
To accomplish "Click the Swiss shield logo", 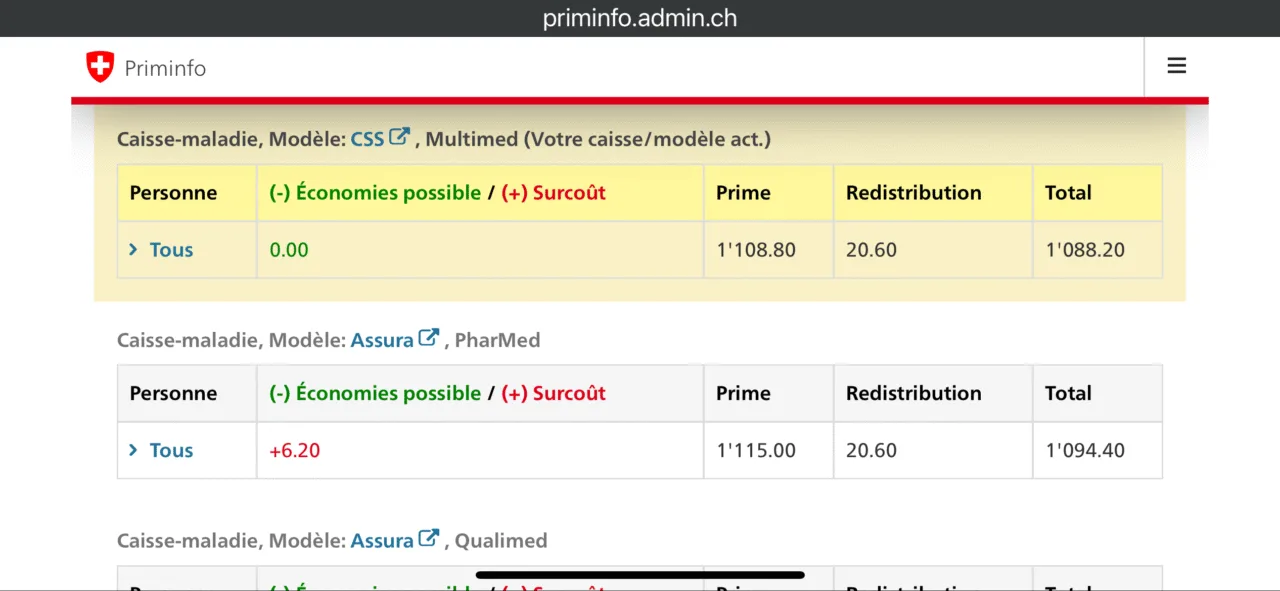I will (x=100, y=67).
